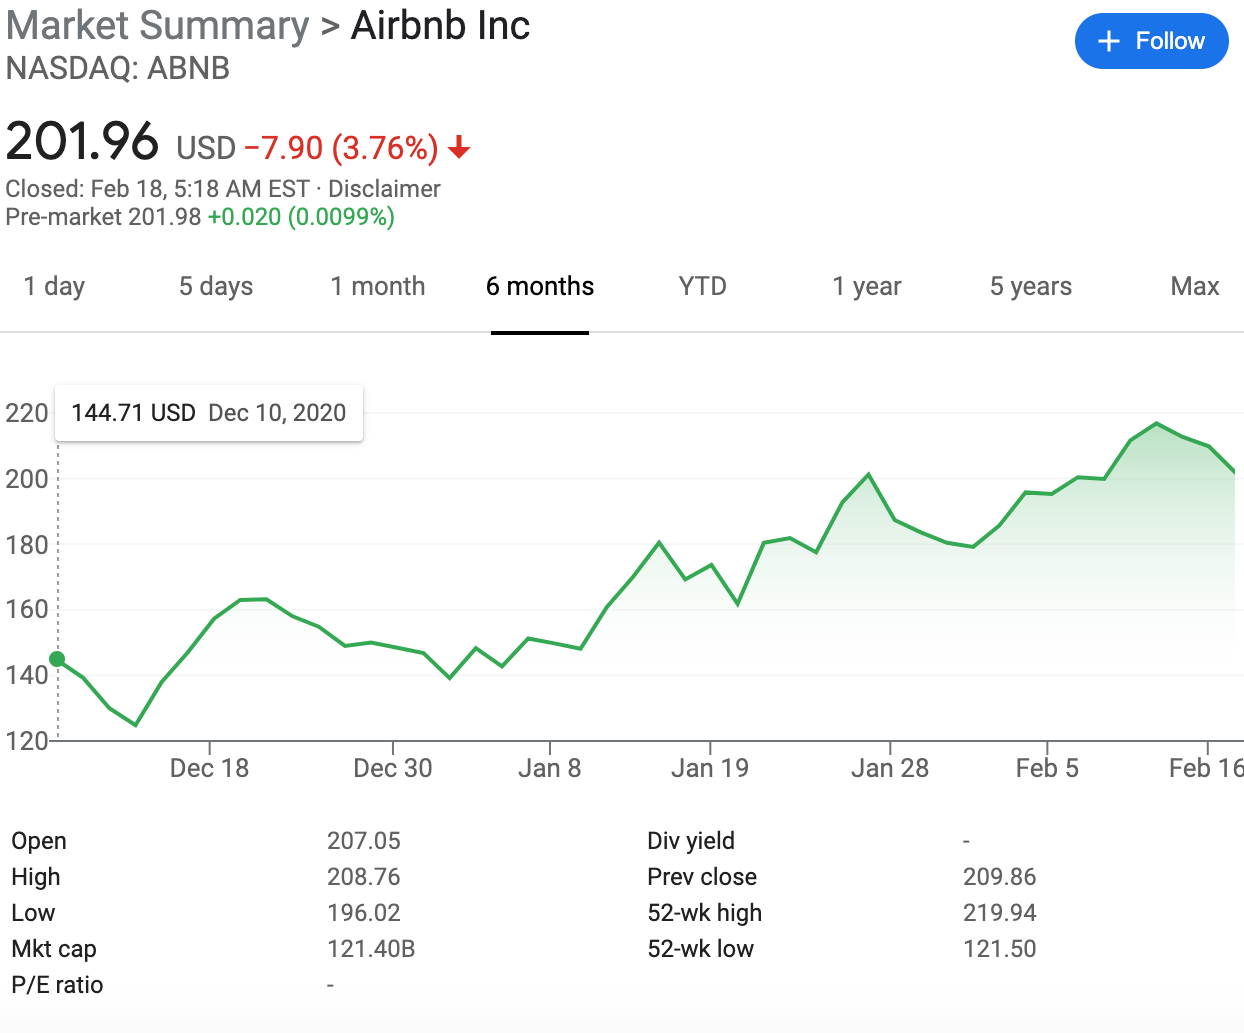Click the Feb 5 axis label
The image size is (1244, 1033).
tap(1047, 768)
